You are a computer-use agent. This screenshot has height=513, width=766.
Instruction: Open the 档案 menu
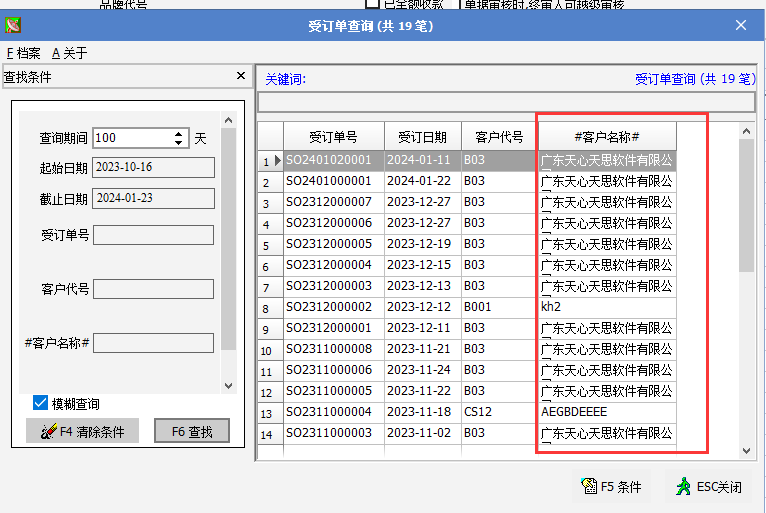click(23, 53)
